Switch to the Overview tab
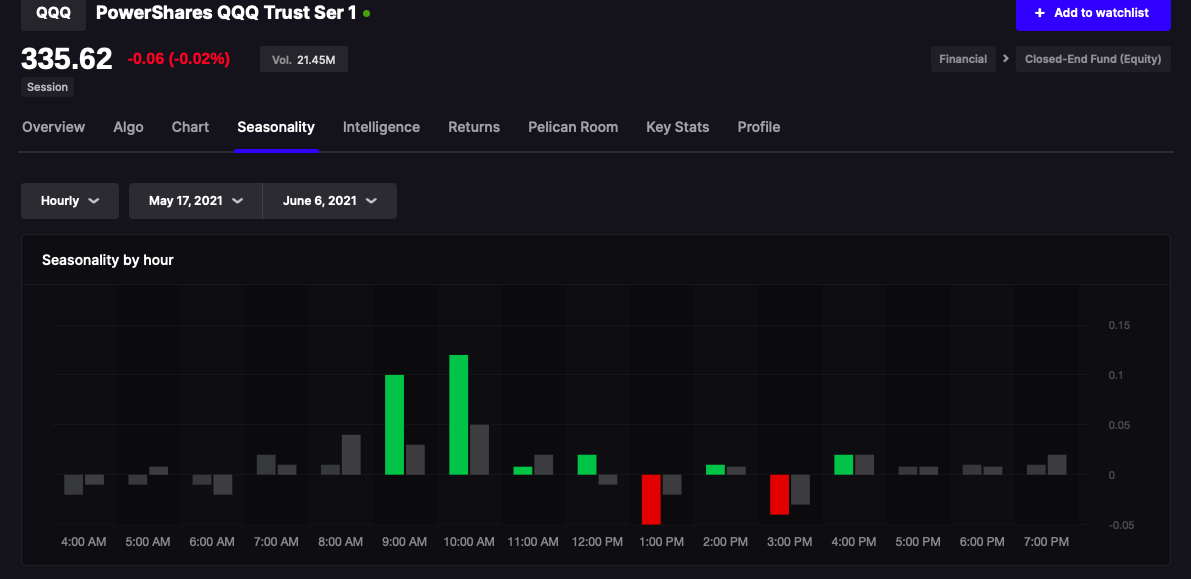The height and width of the screenshot is (579, 1191). tap(53, 127)
